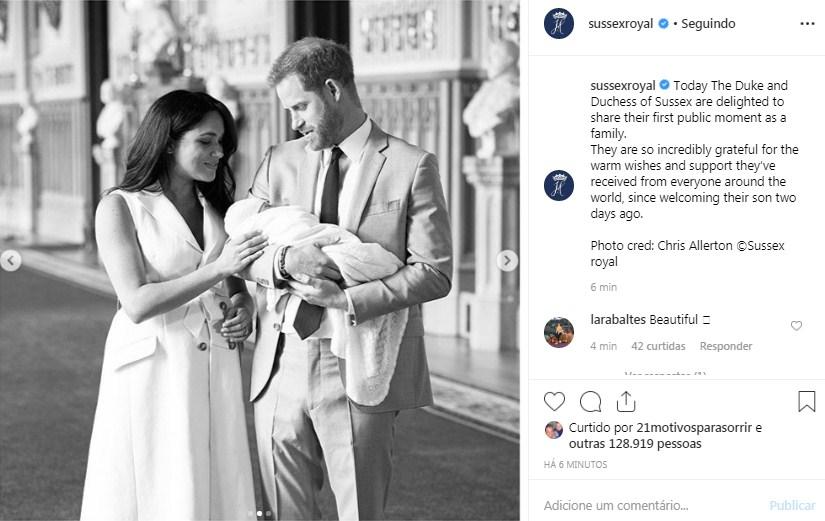825x521 pixels.
Task: Click the sussexroyal username in the header
Action: (x=621, y=23)
